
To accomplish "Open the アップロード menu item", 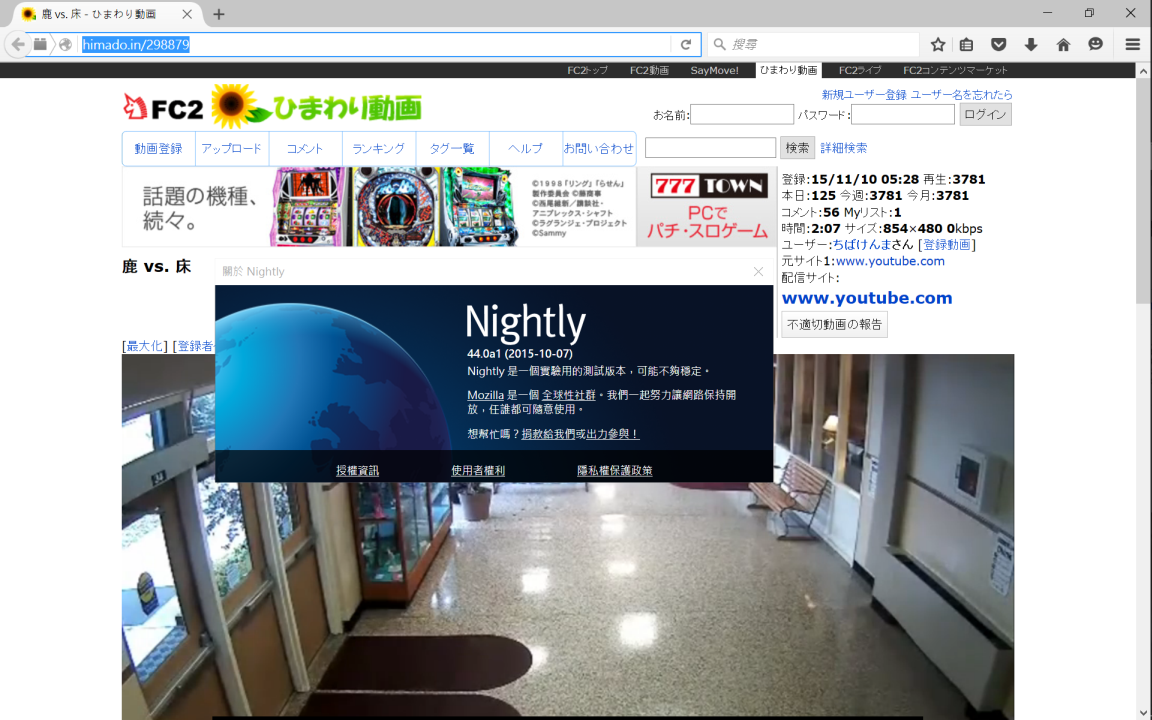I will click(232, 149).
